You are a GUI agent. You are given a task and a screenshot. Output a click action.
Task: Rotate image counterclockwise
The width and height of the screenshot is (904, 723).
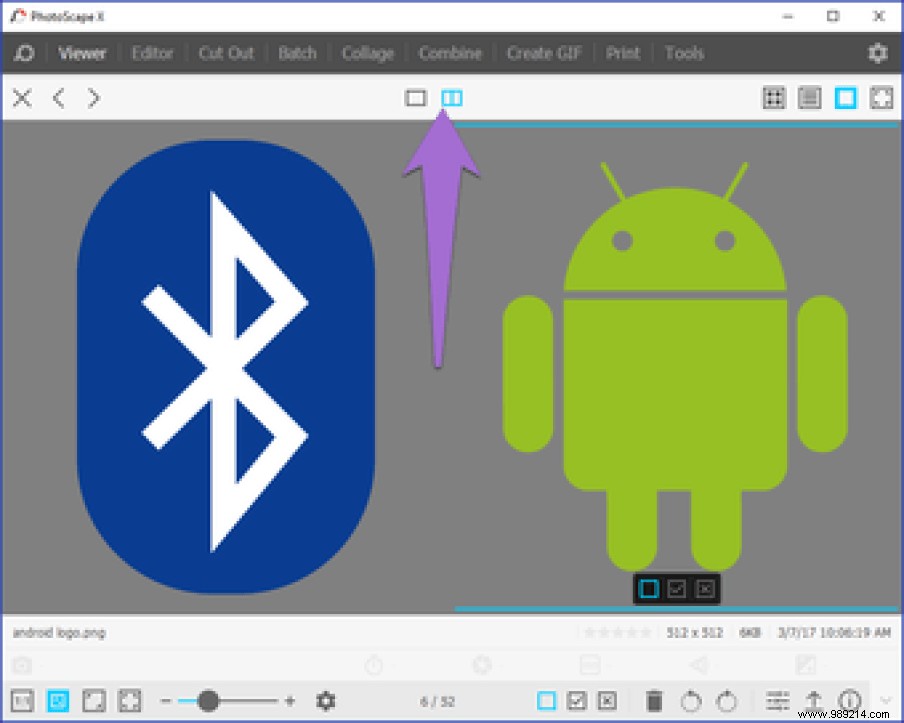click(x=690, y=701)
